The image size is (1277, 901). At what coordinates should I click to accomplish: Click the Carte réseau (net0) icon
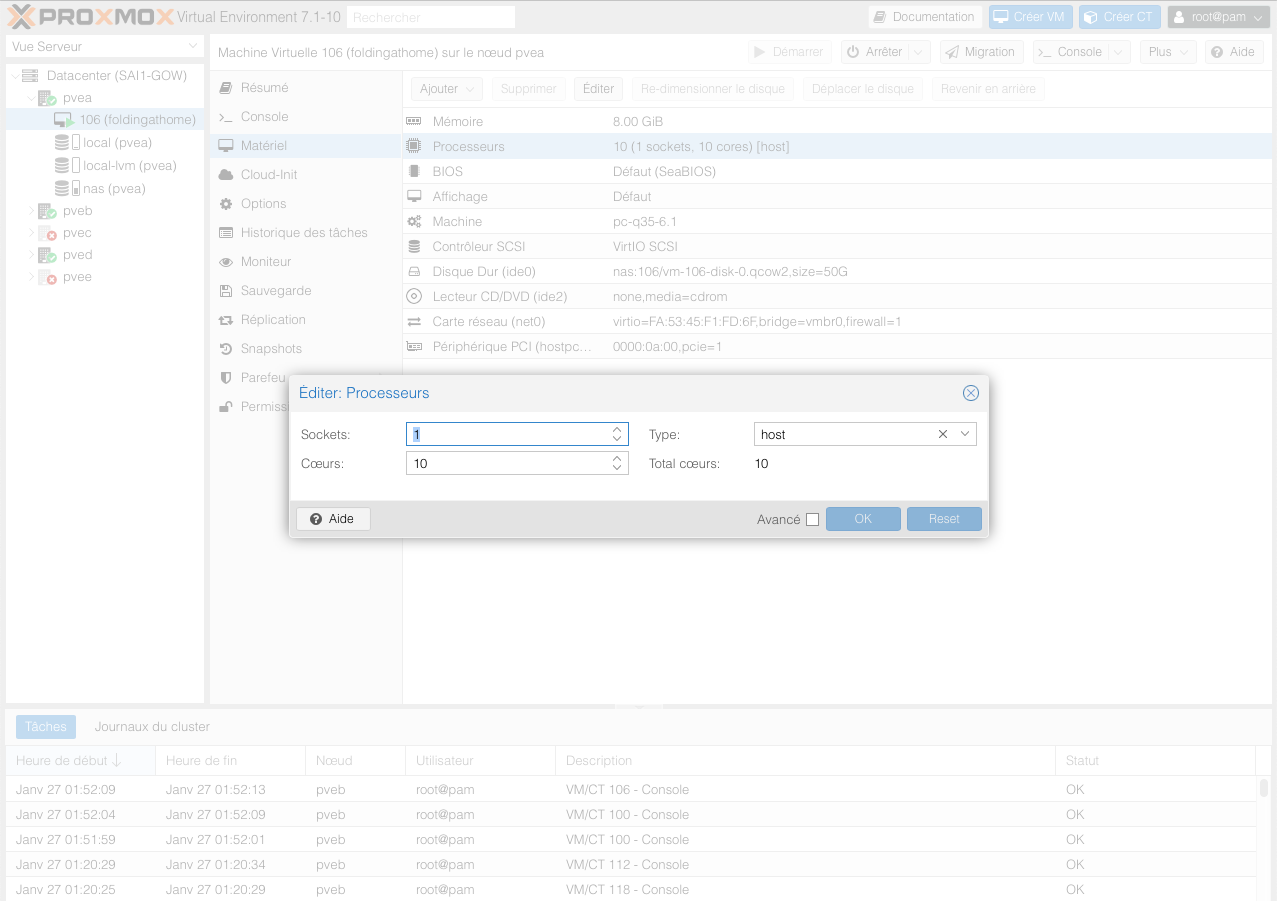coord(414,322)
